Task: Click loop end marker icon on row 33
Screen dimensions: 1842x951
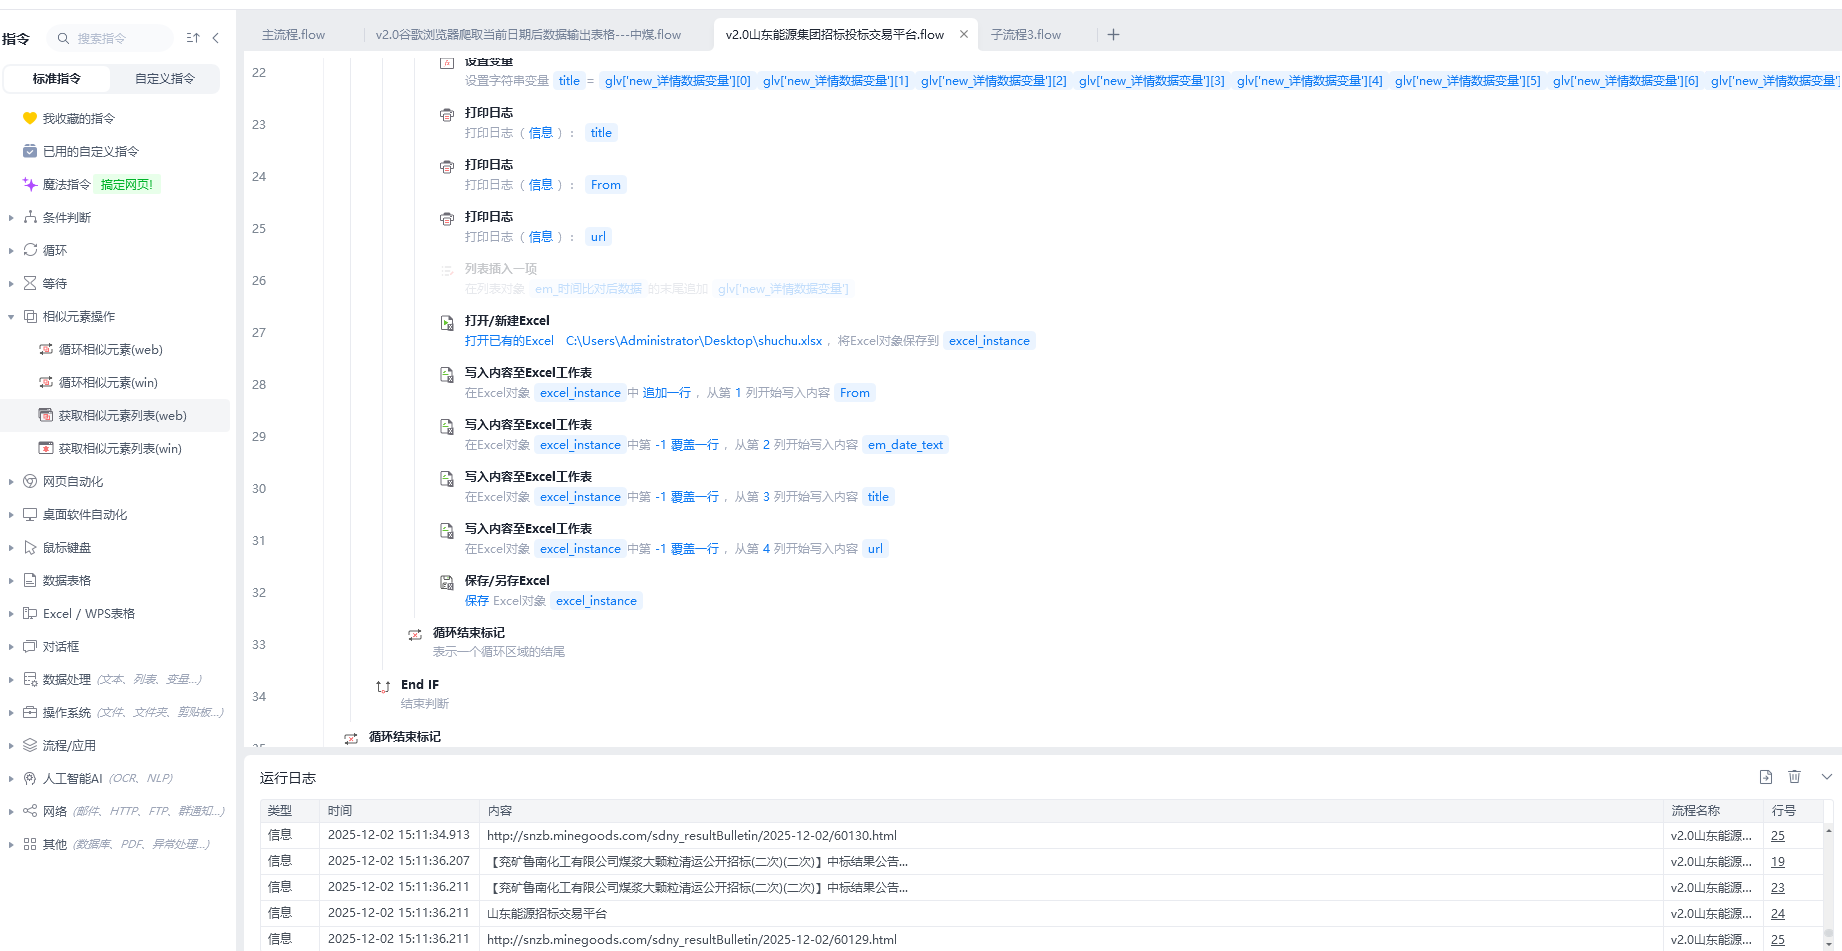Action: click(x=415, y=634)
